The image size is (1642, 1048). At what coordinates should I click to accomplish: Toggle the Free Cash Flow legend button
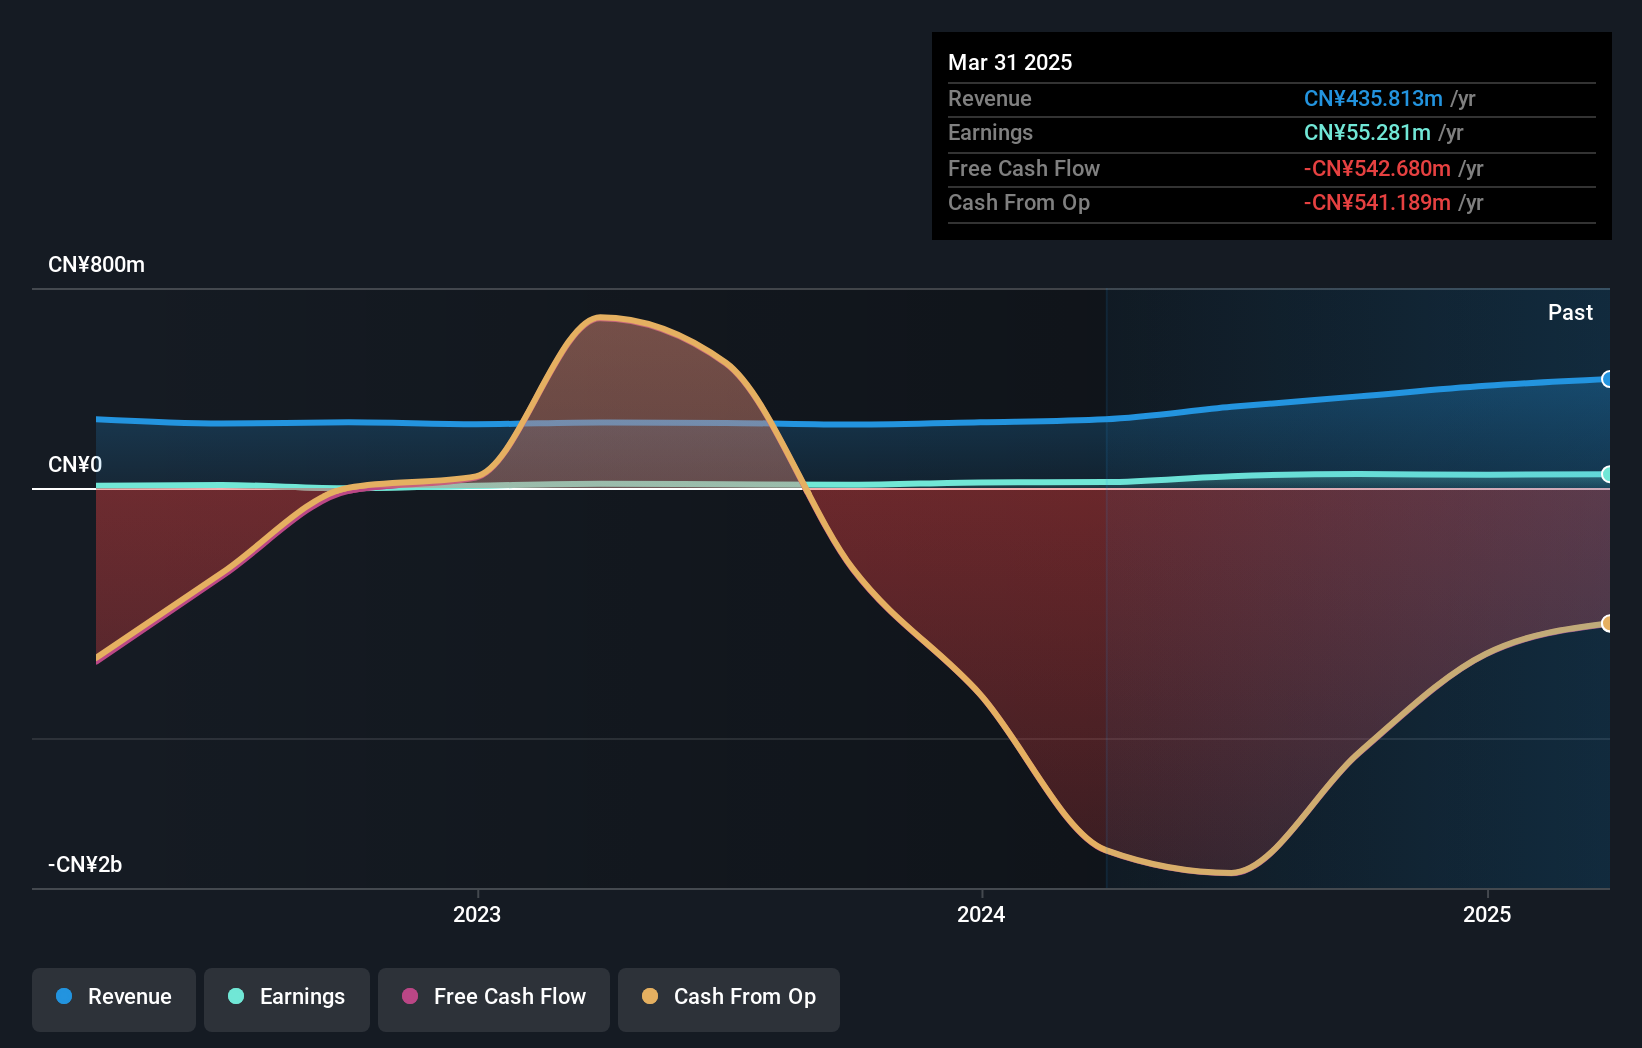pyautogui.click(x=494, y=999)
